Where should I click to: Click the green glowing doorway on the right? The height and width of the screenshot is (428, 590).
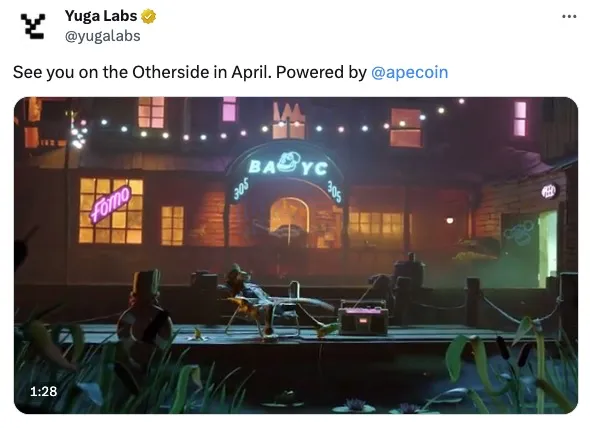coord(548,247)
